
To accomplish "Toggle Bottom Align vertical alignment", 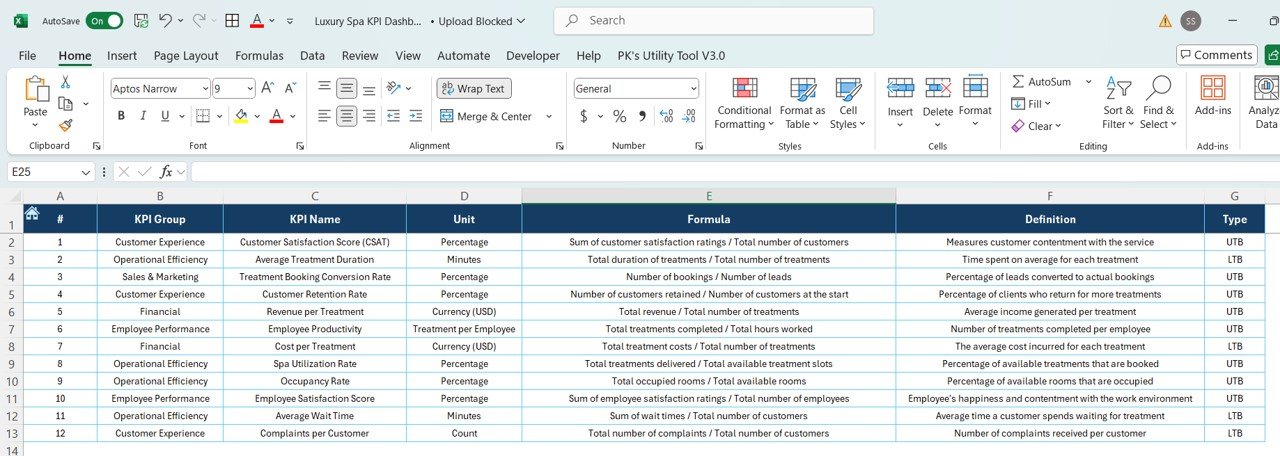I will (x=369, y=88).
